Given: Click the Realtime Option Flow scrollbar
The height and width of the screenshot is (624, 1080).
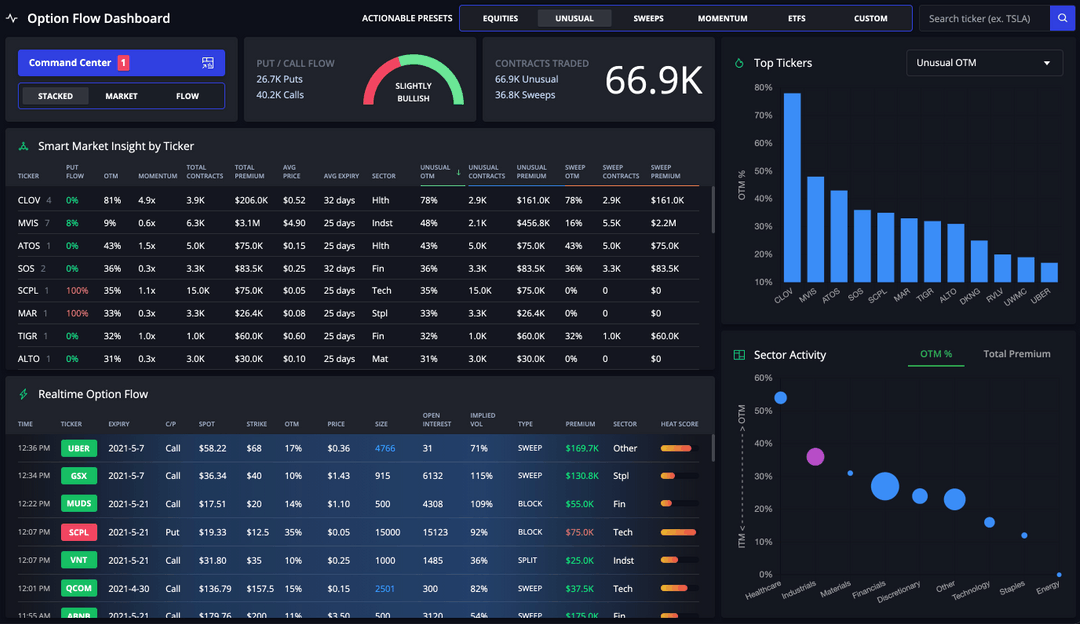Looking at the screenshot, I should 712,448.
